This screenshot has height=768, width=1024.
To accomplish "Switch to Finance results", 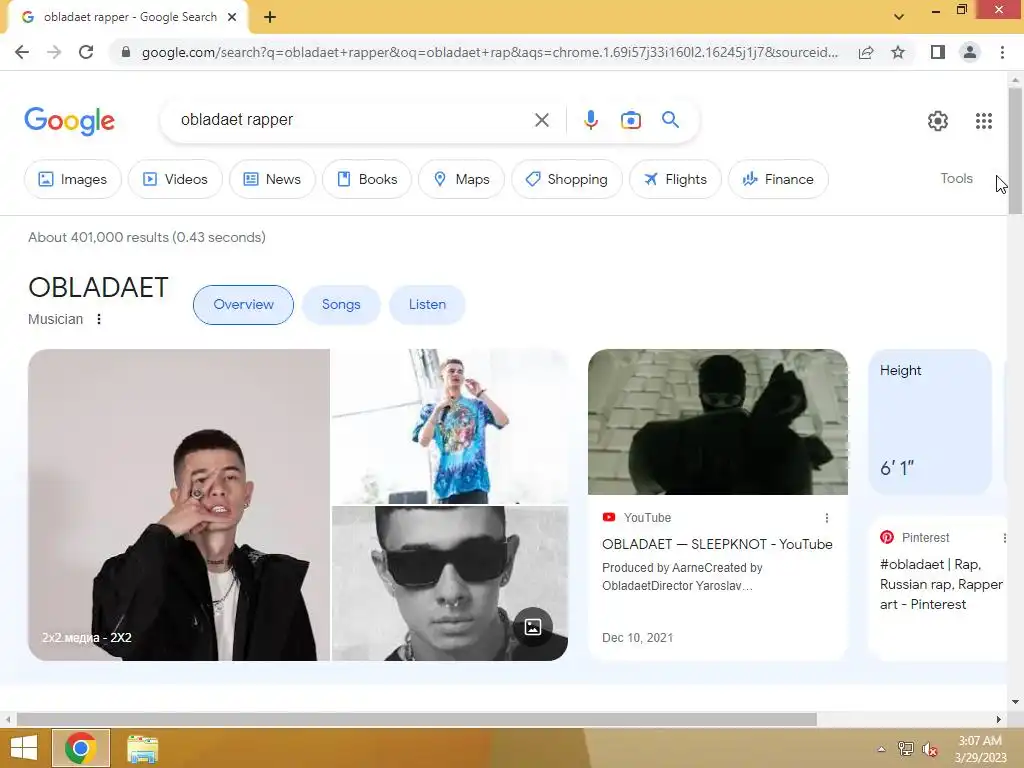I will tap(778, 179).
